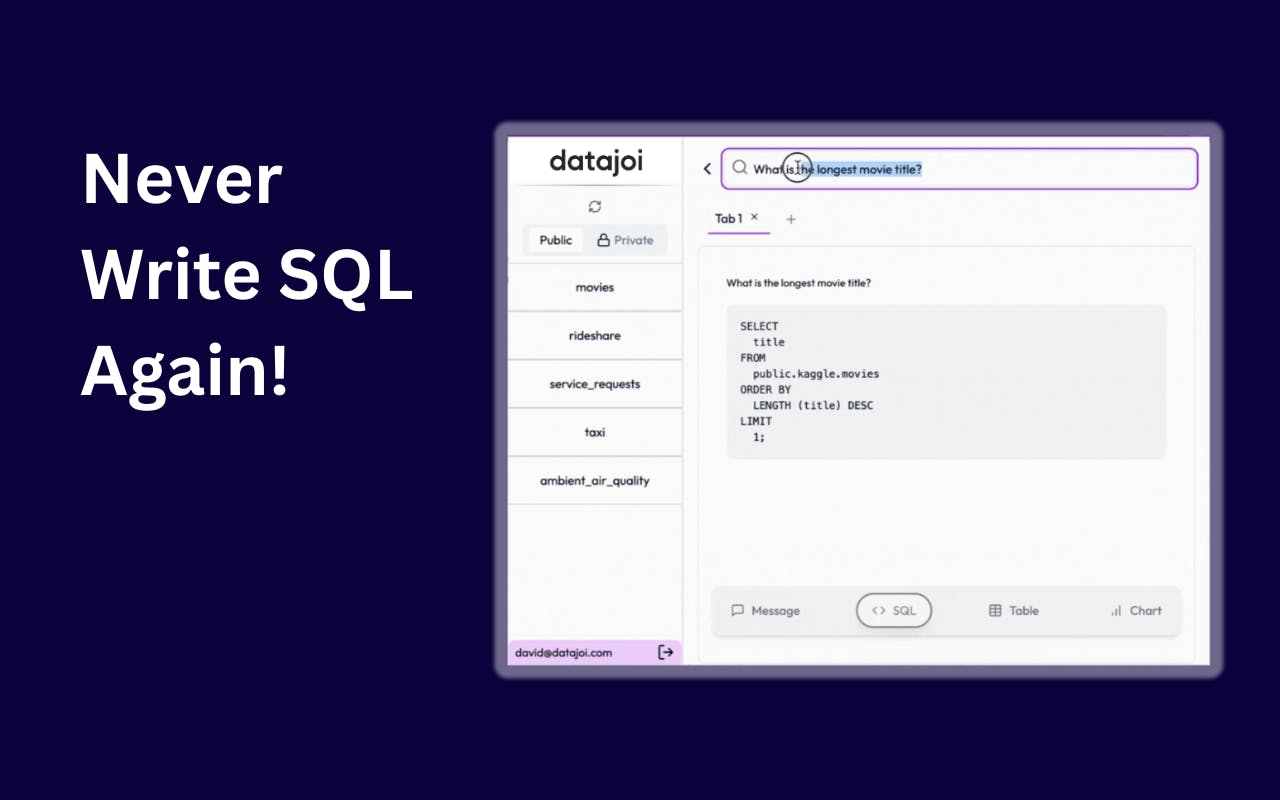Open the Chart view
Screen dimensions: 1280x800
click(x=1136, y=610)
